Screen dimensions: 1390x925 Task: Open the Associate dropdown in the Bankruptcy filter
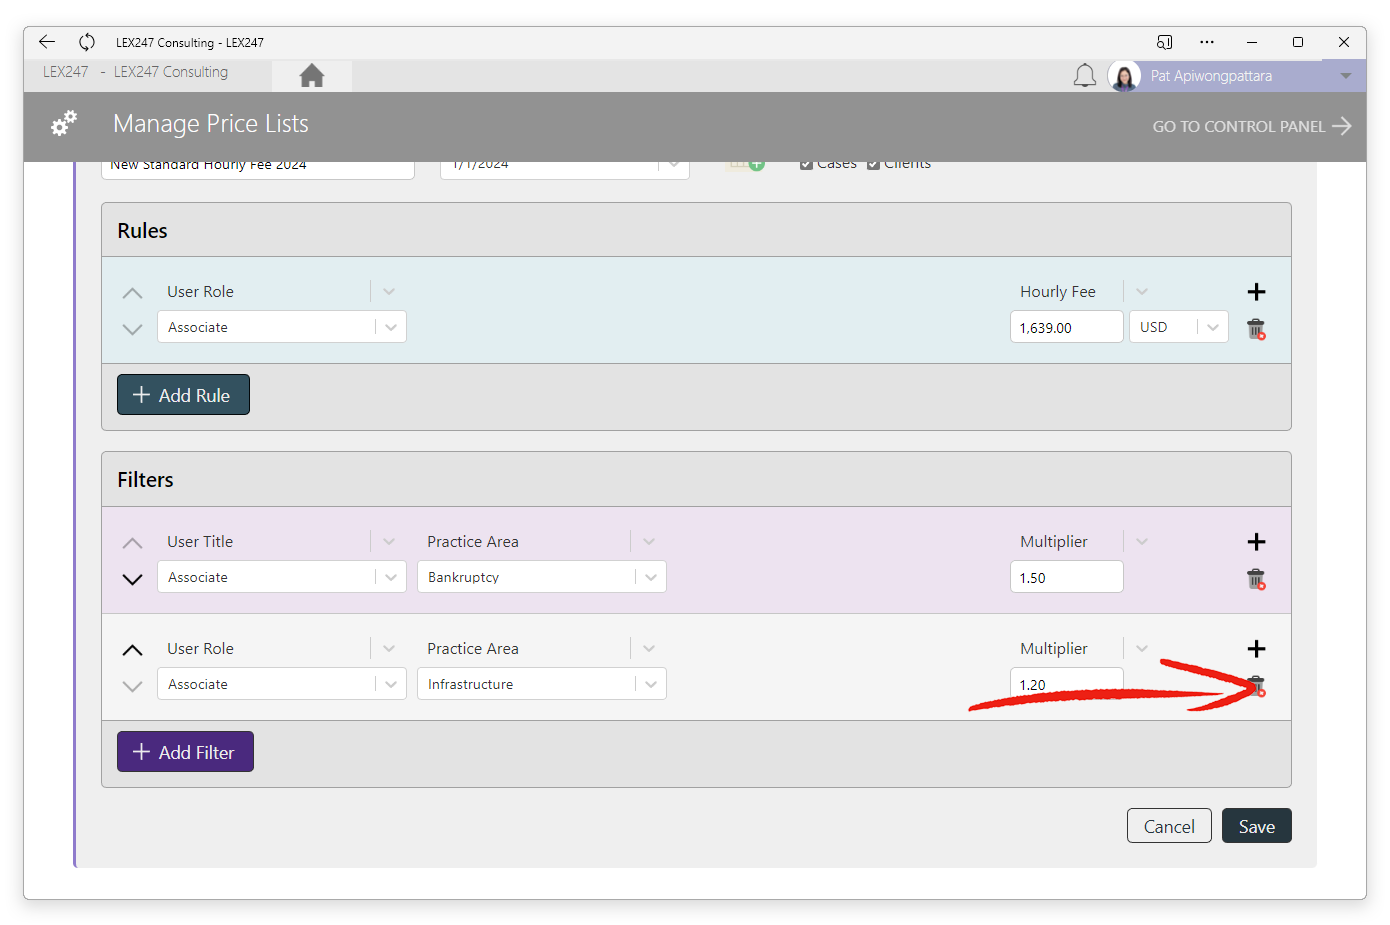click(x=282, y=577)
